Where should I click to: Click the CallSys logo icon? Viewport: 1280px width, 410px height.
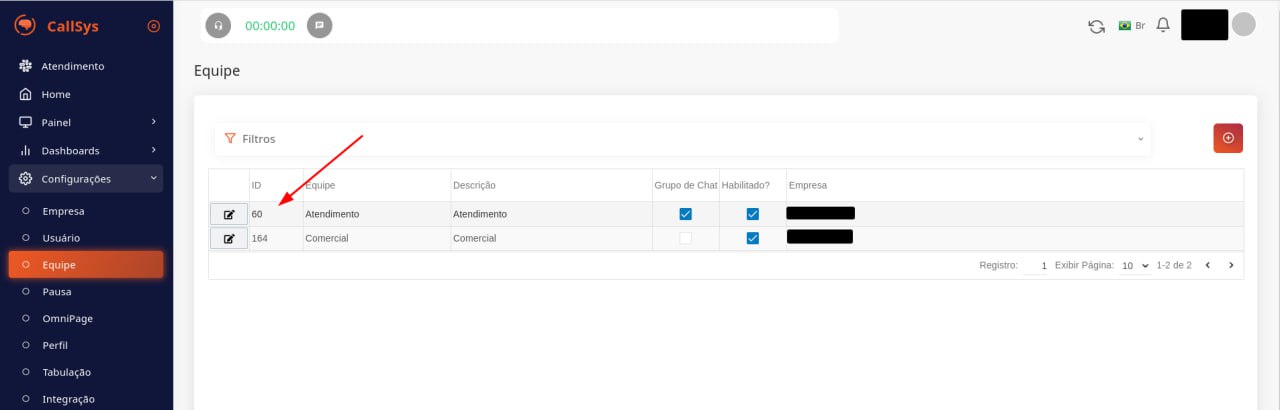[x=25, y=27]
